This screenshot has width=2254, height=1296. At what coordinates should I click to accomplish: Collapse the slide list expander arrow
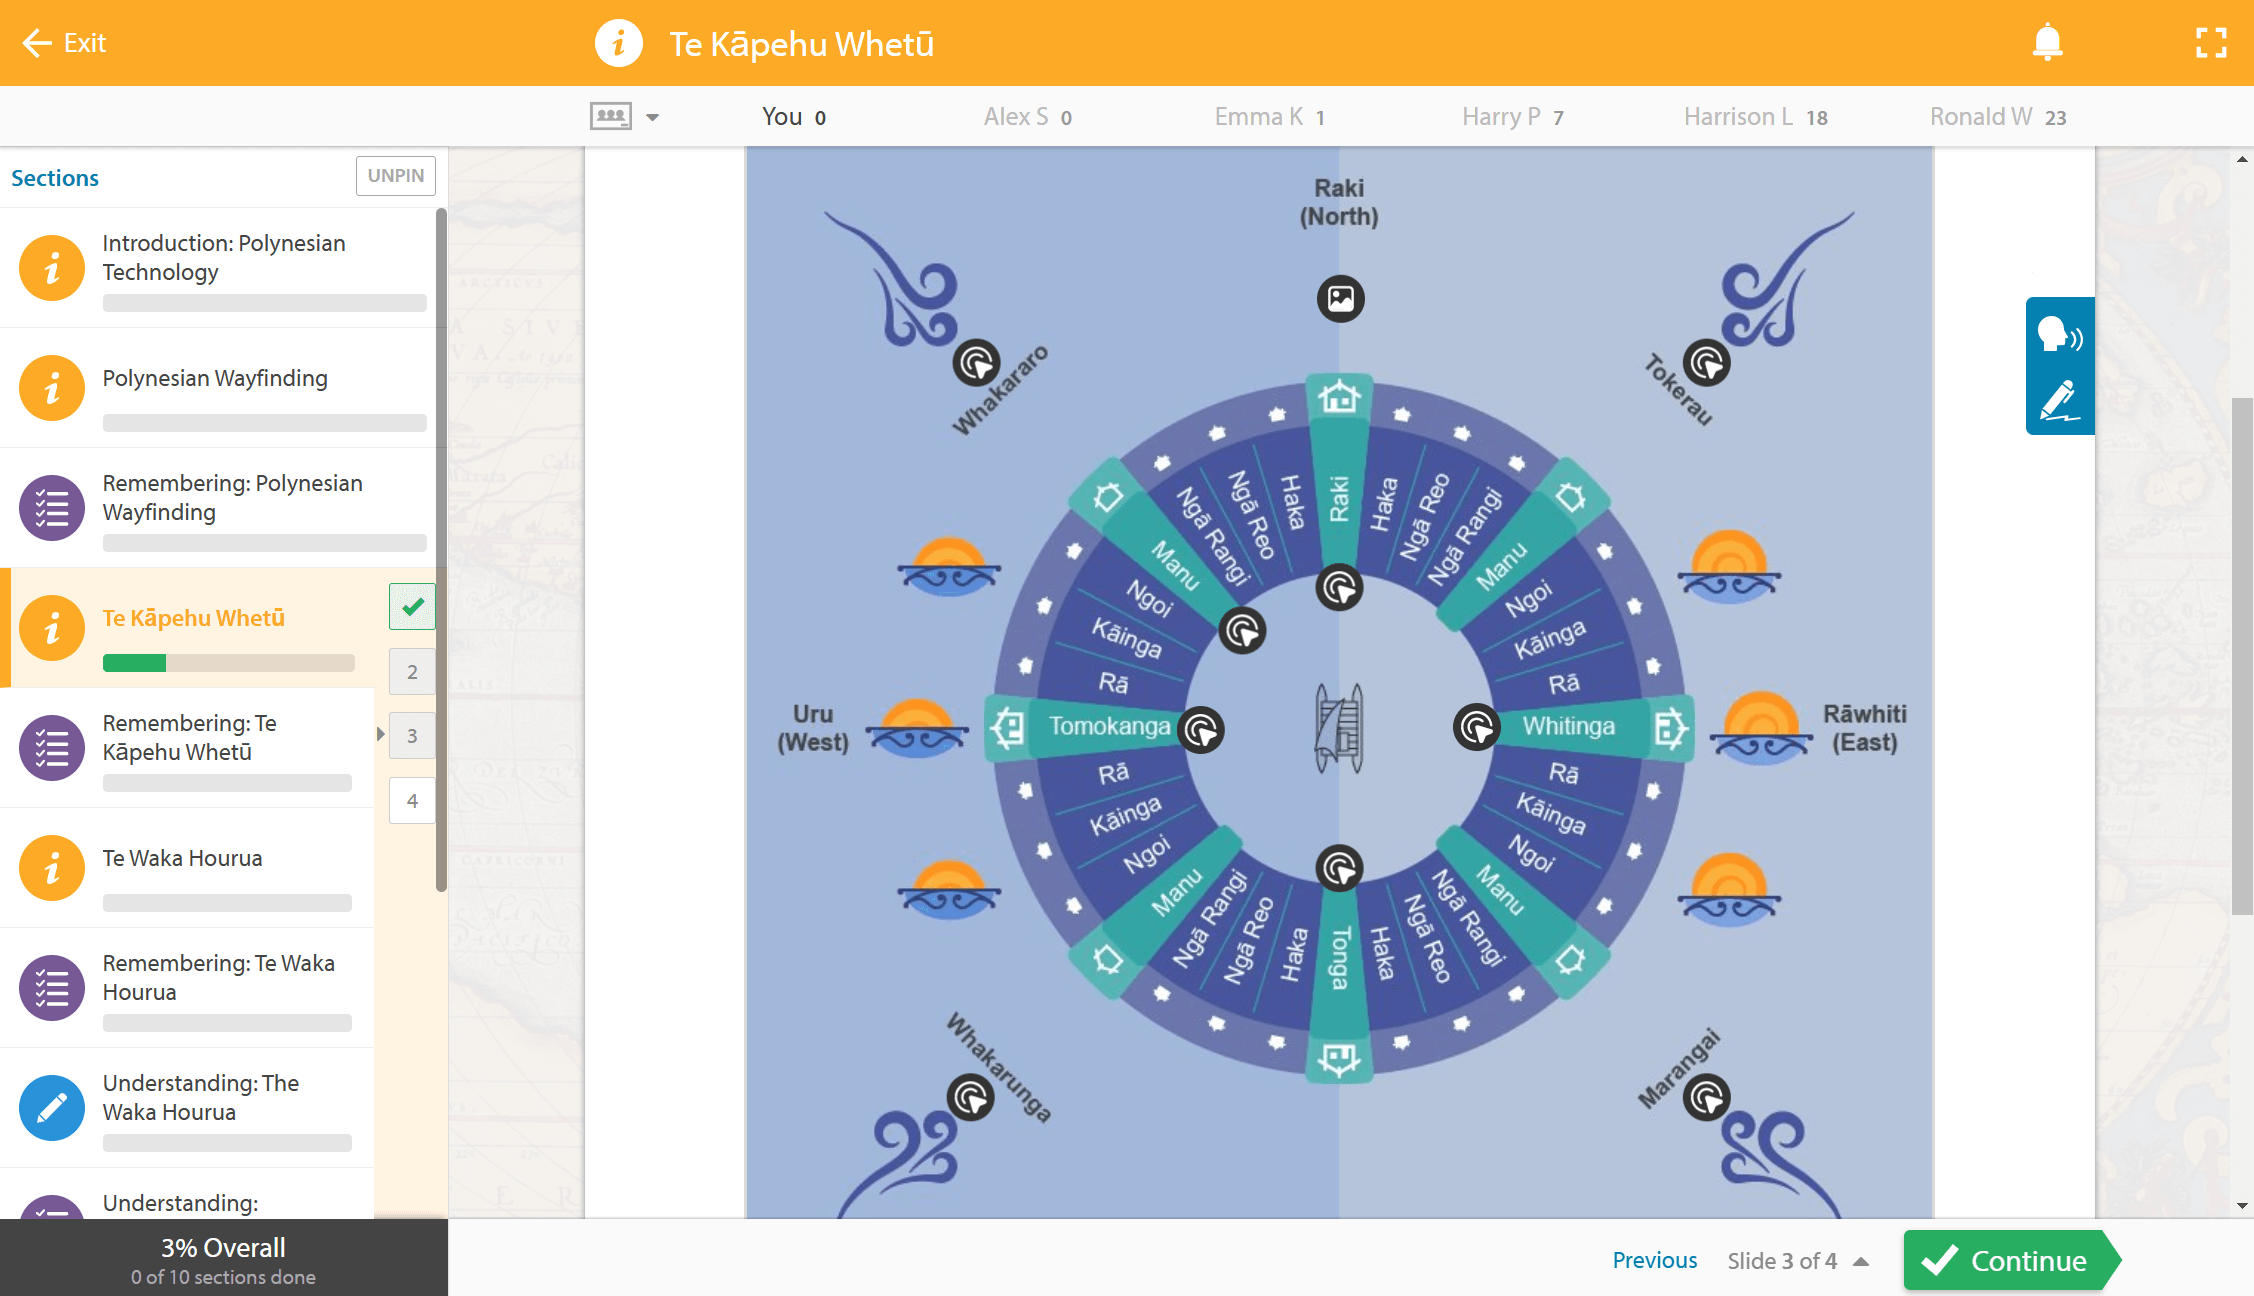tap(380, 735)
